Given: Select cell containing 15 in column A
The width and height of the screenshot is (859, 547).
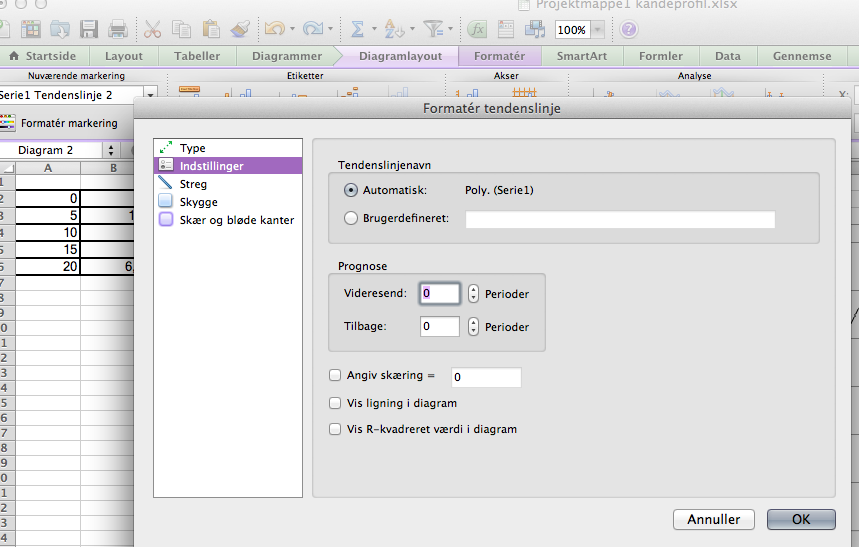Looking at the screenshot, I should pos(48,249).
